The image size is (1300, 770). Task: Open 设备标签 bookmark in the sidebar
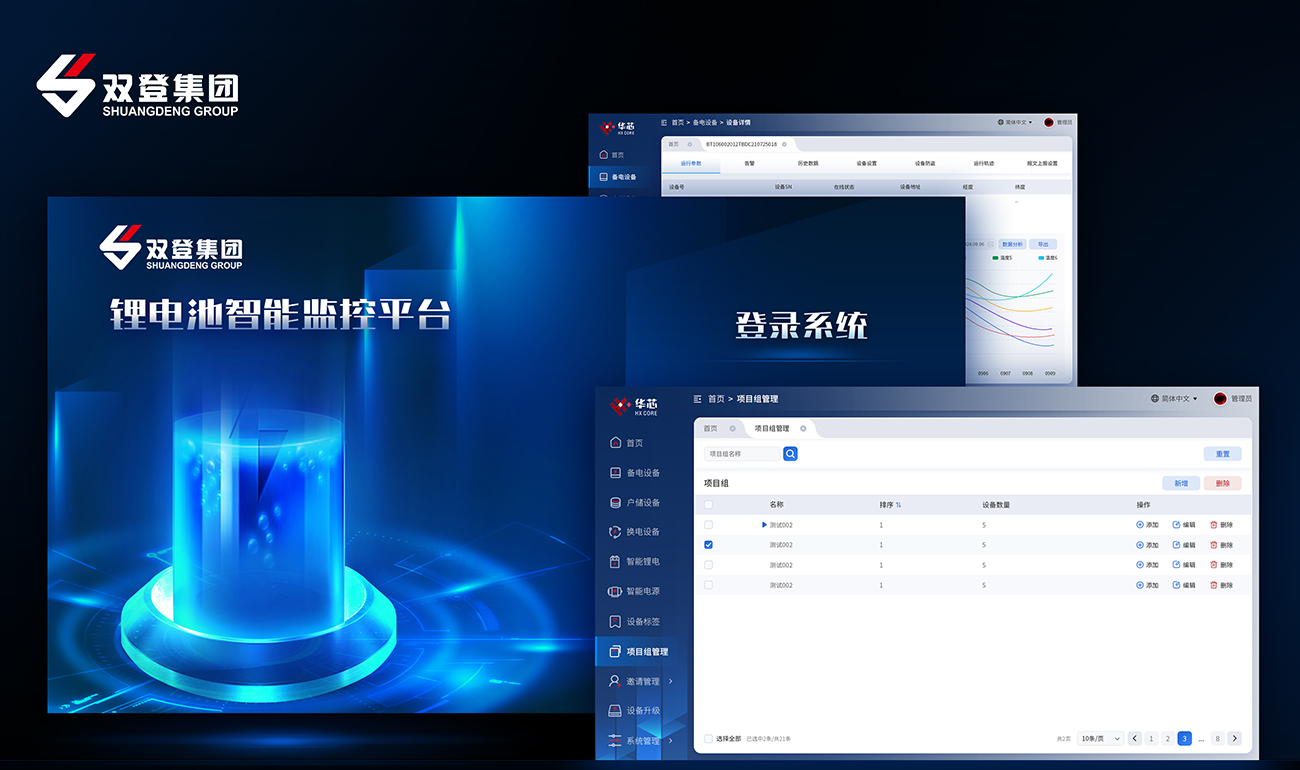tap(642, 622)
